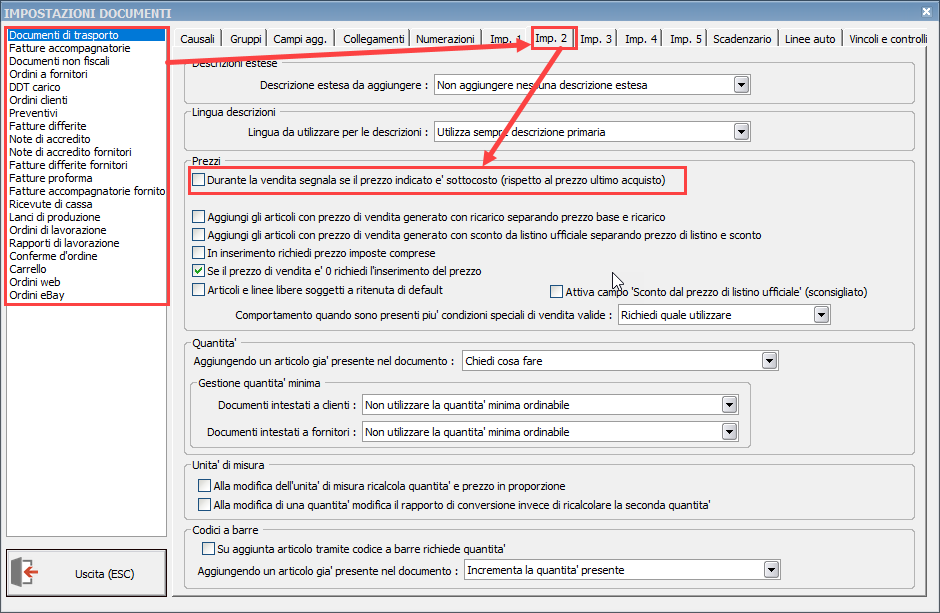Uncheck richiedi l'inserimento del prezzo if 0
The width and height of the screenshot is (940, 613).
(198, 271)
